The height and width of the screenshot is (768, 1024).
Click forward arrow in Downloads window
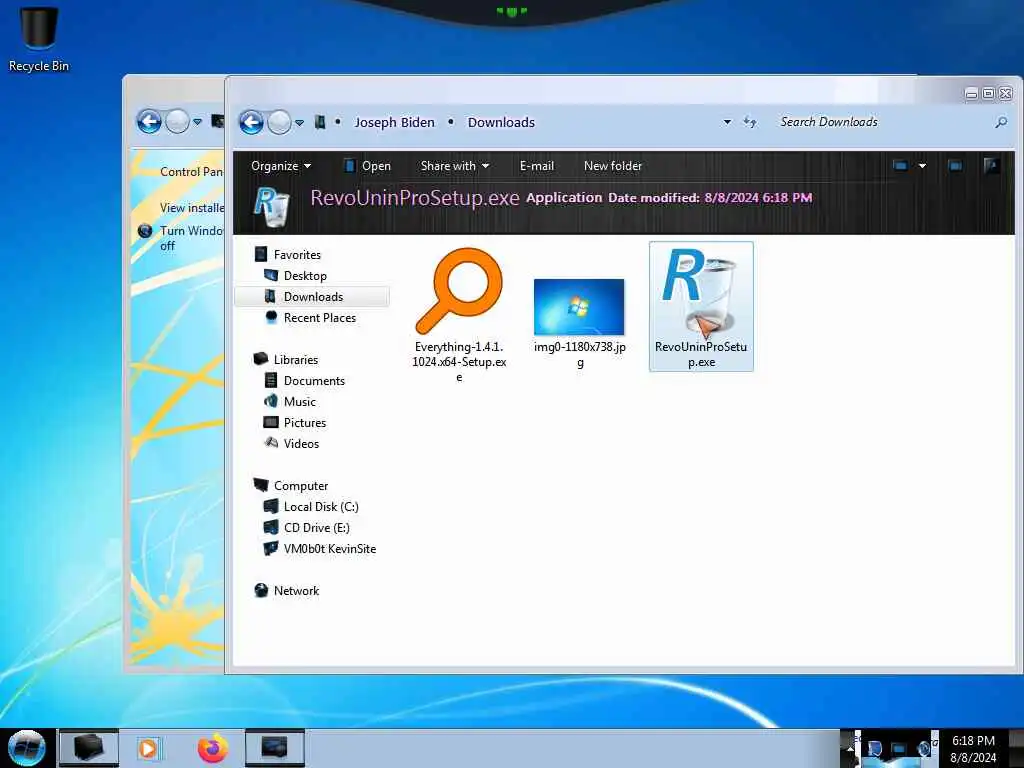280,122
